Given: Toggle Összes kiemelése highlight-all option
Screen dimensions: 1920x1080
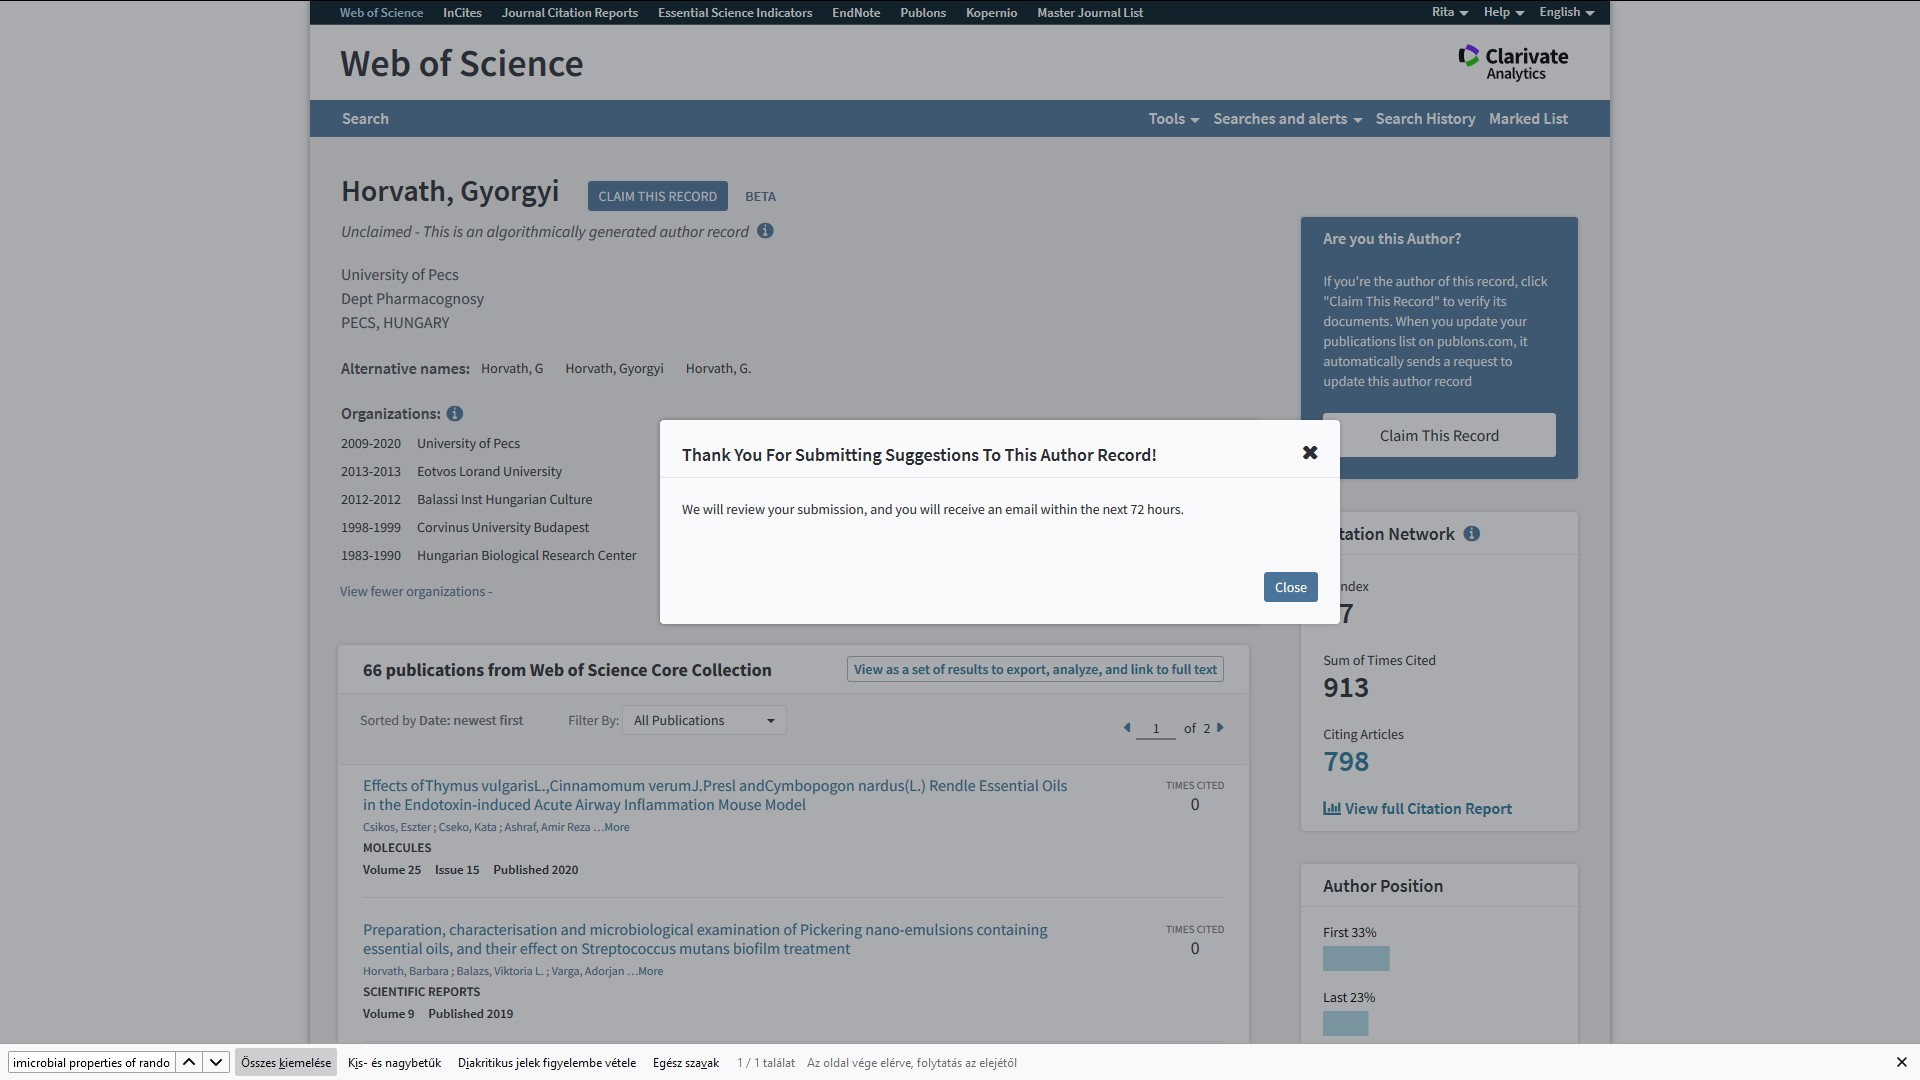Looking at the screenshot, I should (x=286, y=1062).
